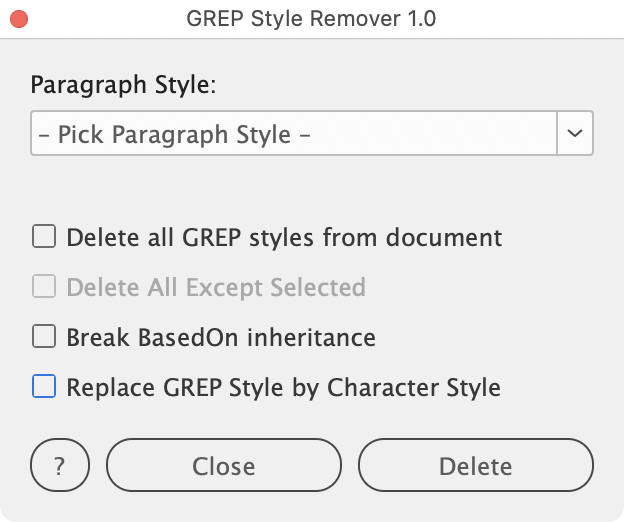Click the 'Paragraph Style:' label

pyautogui.click(x=123, y=83)
